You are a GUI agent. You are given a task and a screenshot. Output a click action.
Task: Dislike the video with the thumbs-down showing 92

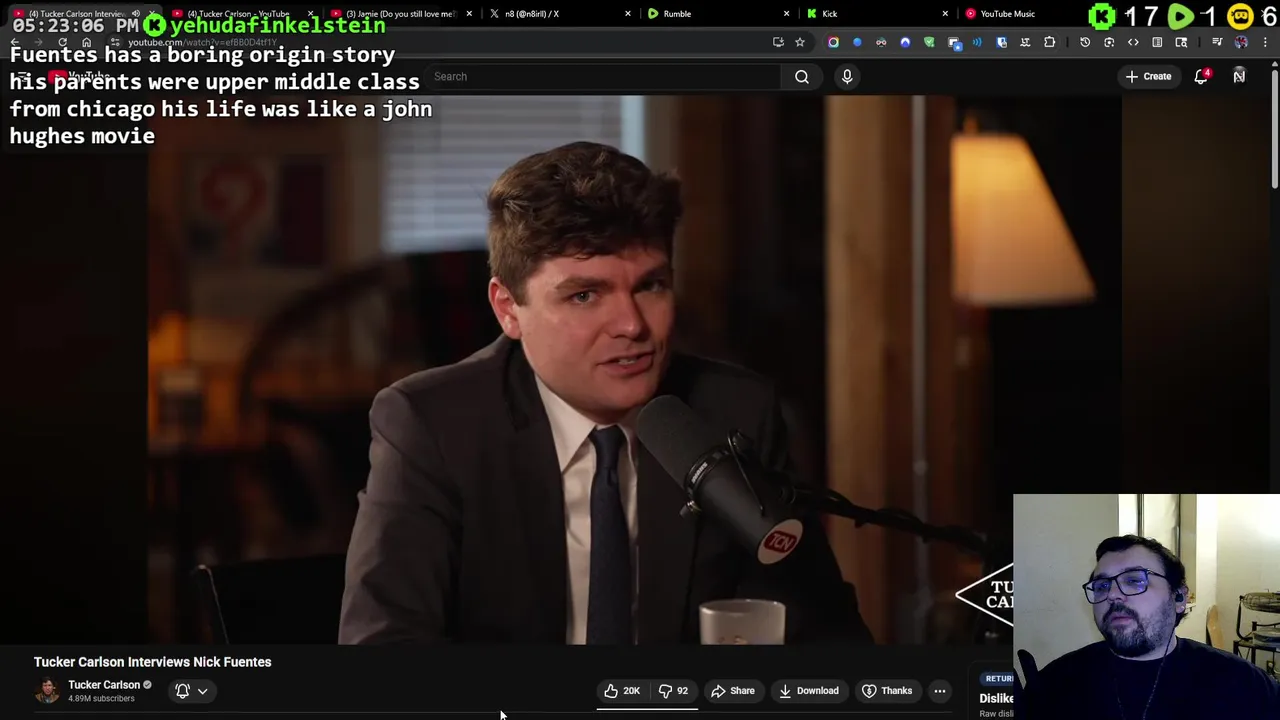tap(674, 691)
